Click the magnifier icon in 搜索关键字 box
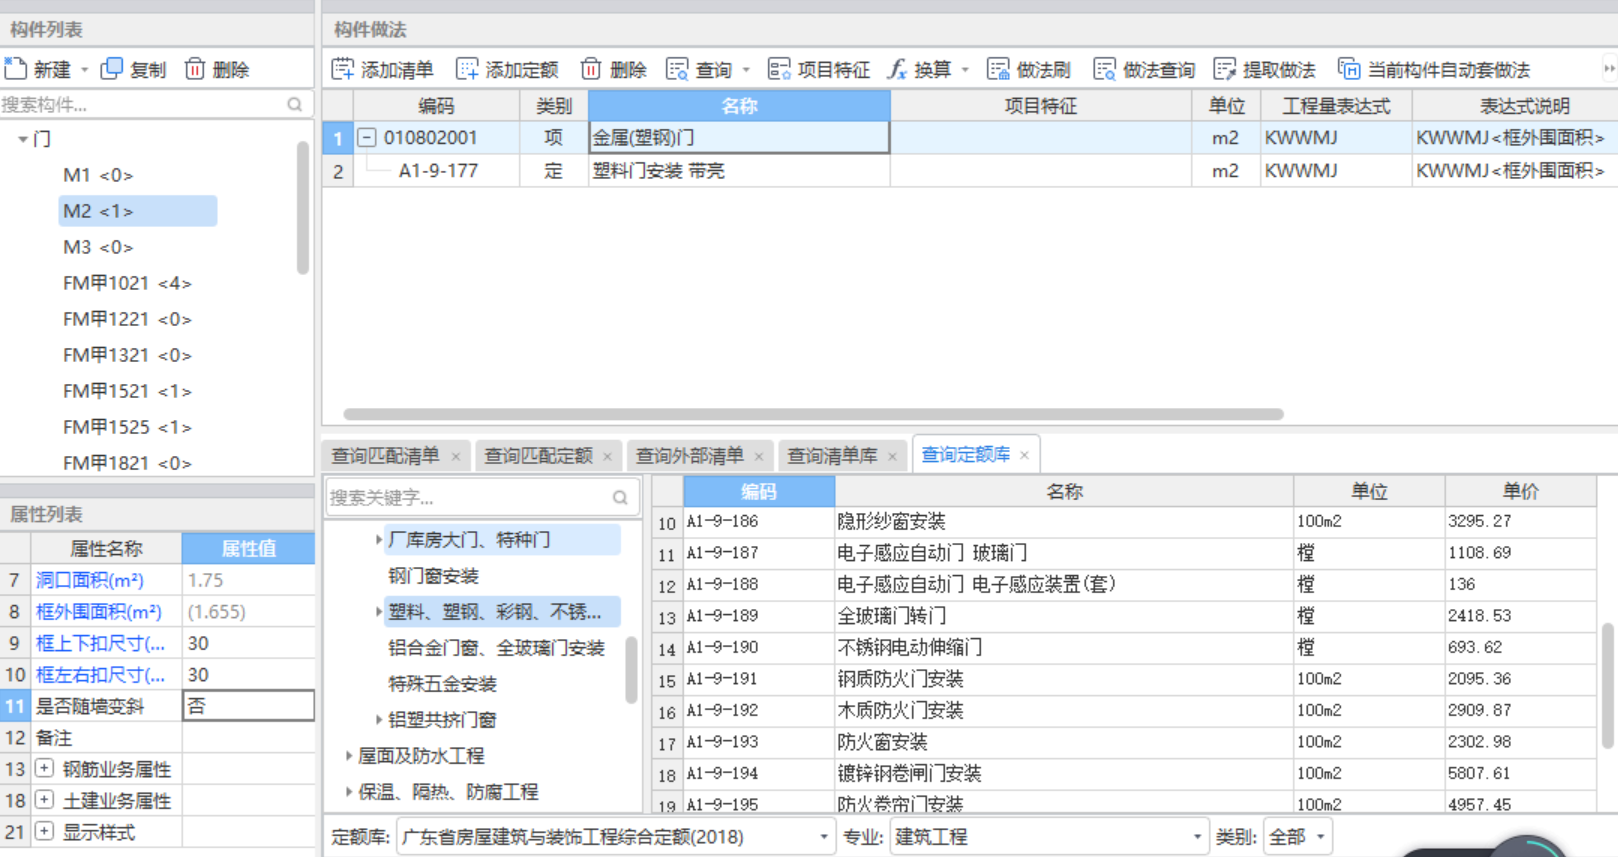1618x857 pixels. coord(620,497)
